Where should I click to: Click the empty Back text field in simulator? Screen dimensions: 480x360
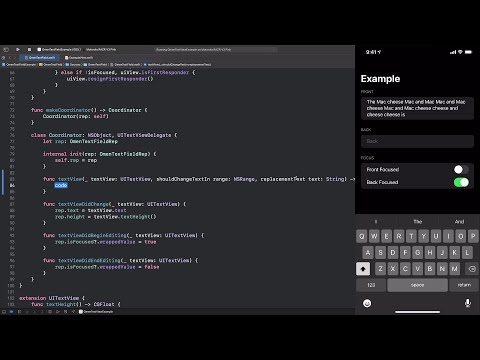coord(417,141)
